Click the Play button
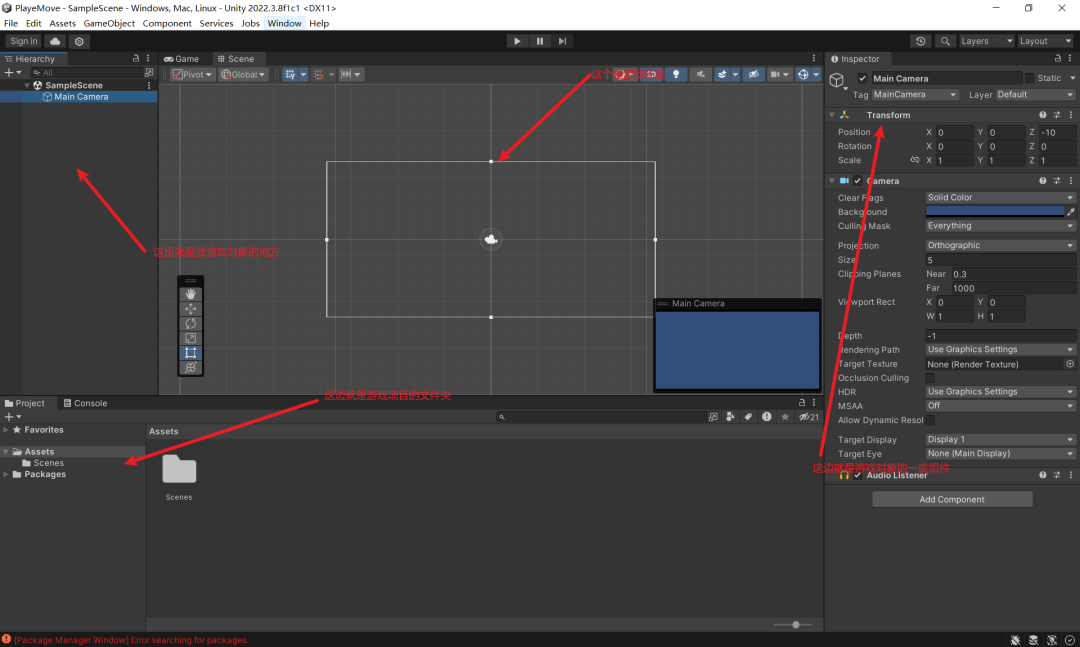This screenshot has width=1080, height=647. click(x=517, y=41)
